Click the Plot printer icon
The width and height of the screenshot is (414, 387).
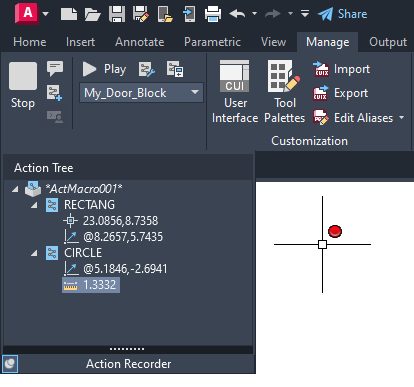coord(213,14)
